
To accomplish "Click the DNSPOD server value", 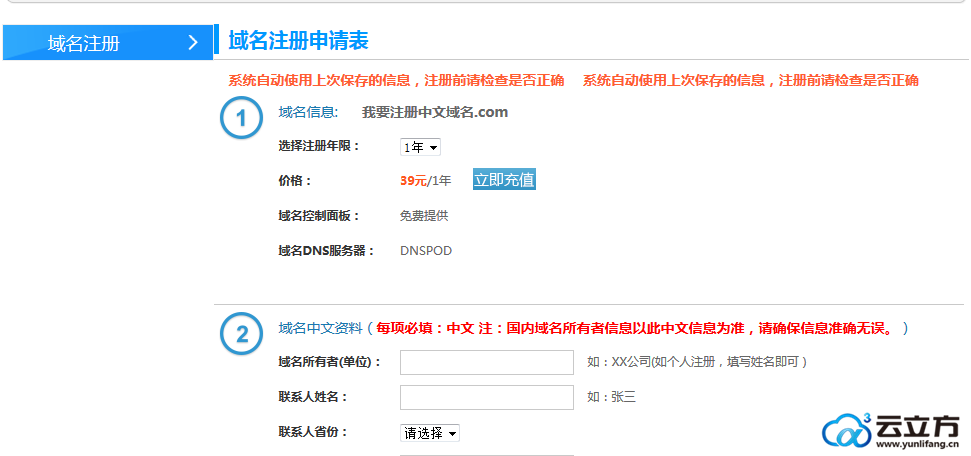I will click(426, 251).
